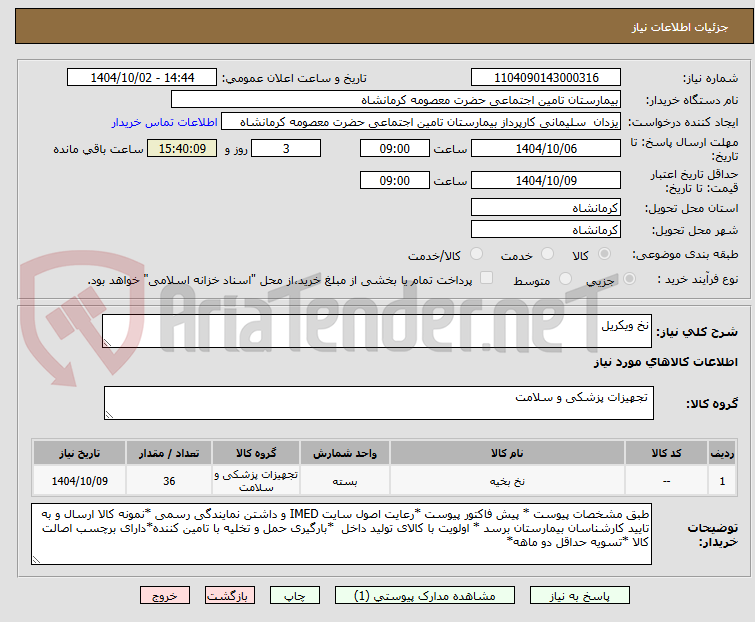The width and height of the screenshot is (755, 622).
Task: Click the announcement date field 1404/10/02 - 14:44
Action: (x=142, y=78)
